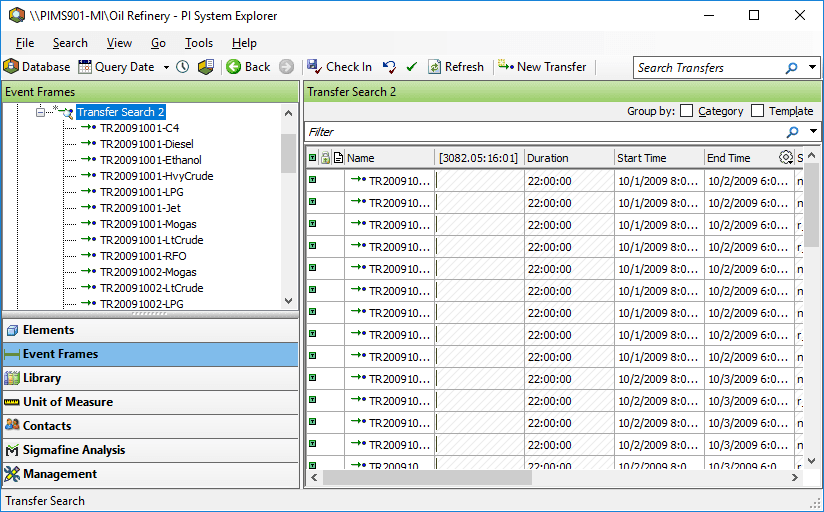Open the Help menu
This screenshot has height=512, width=824.
point(244,43)
